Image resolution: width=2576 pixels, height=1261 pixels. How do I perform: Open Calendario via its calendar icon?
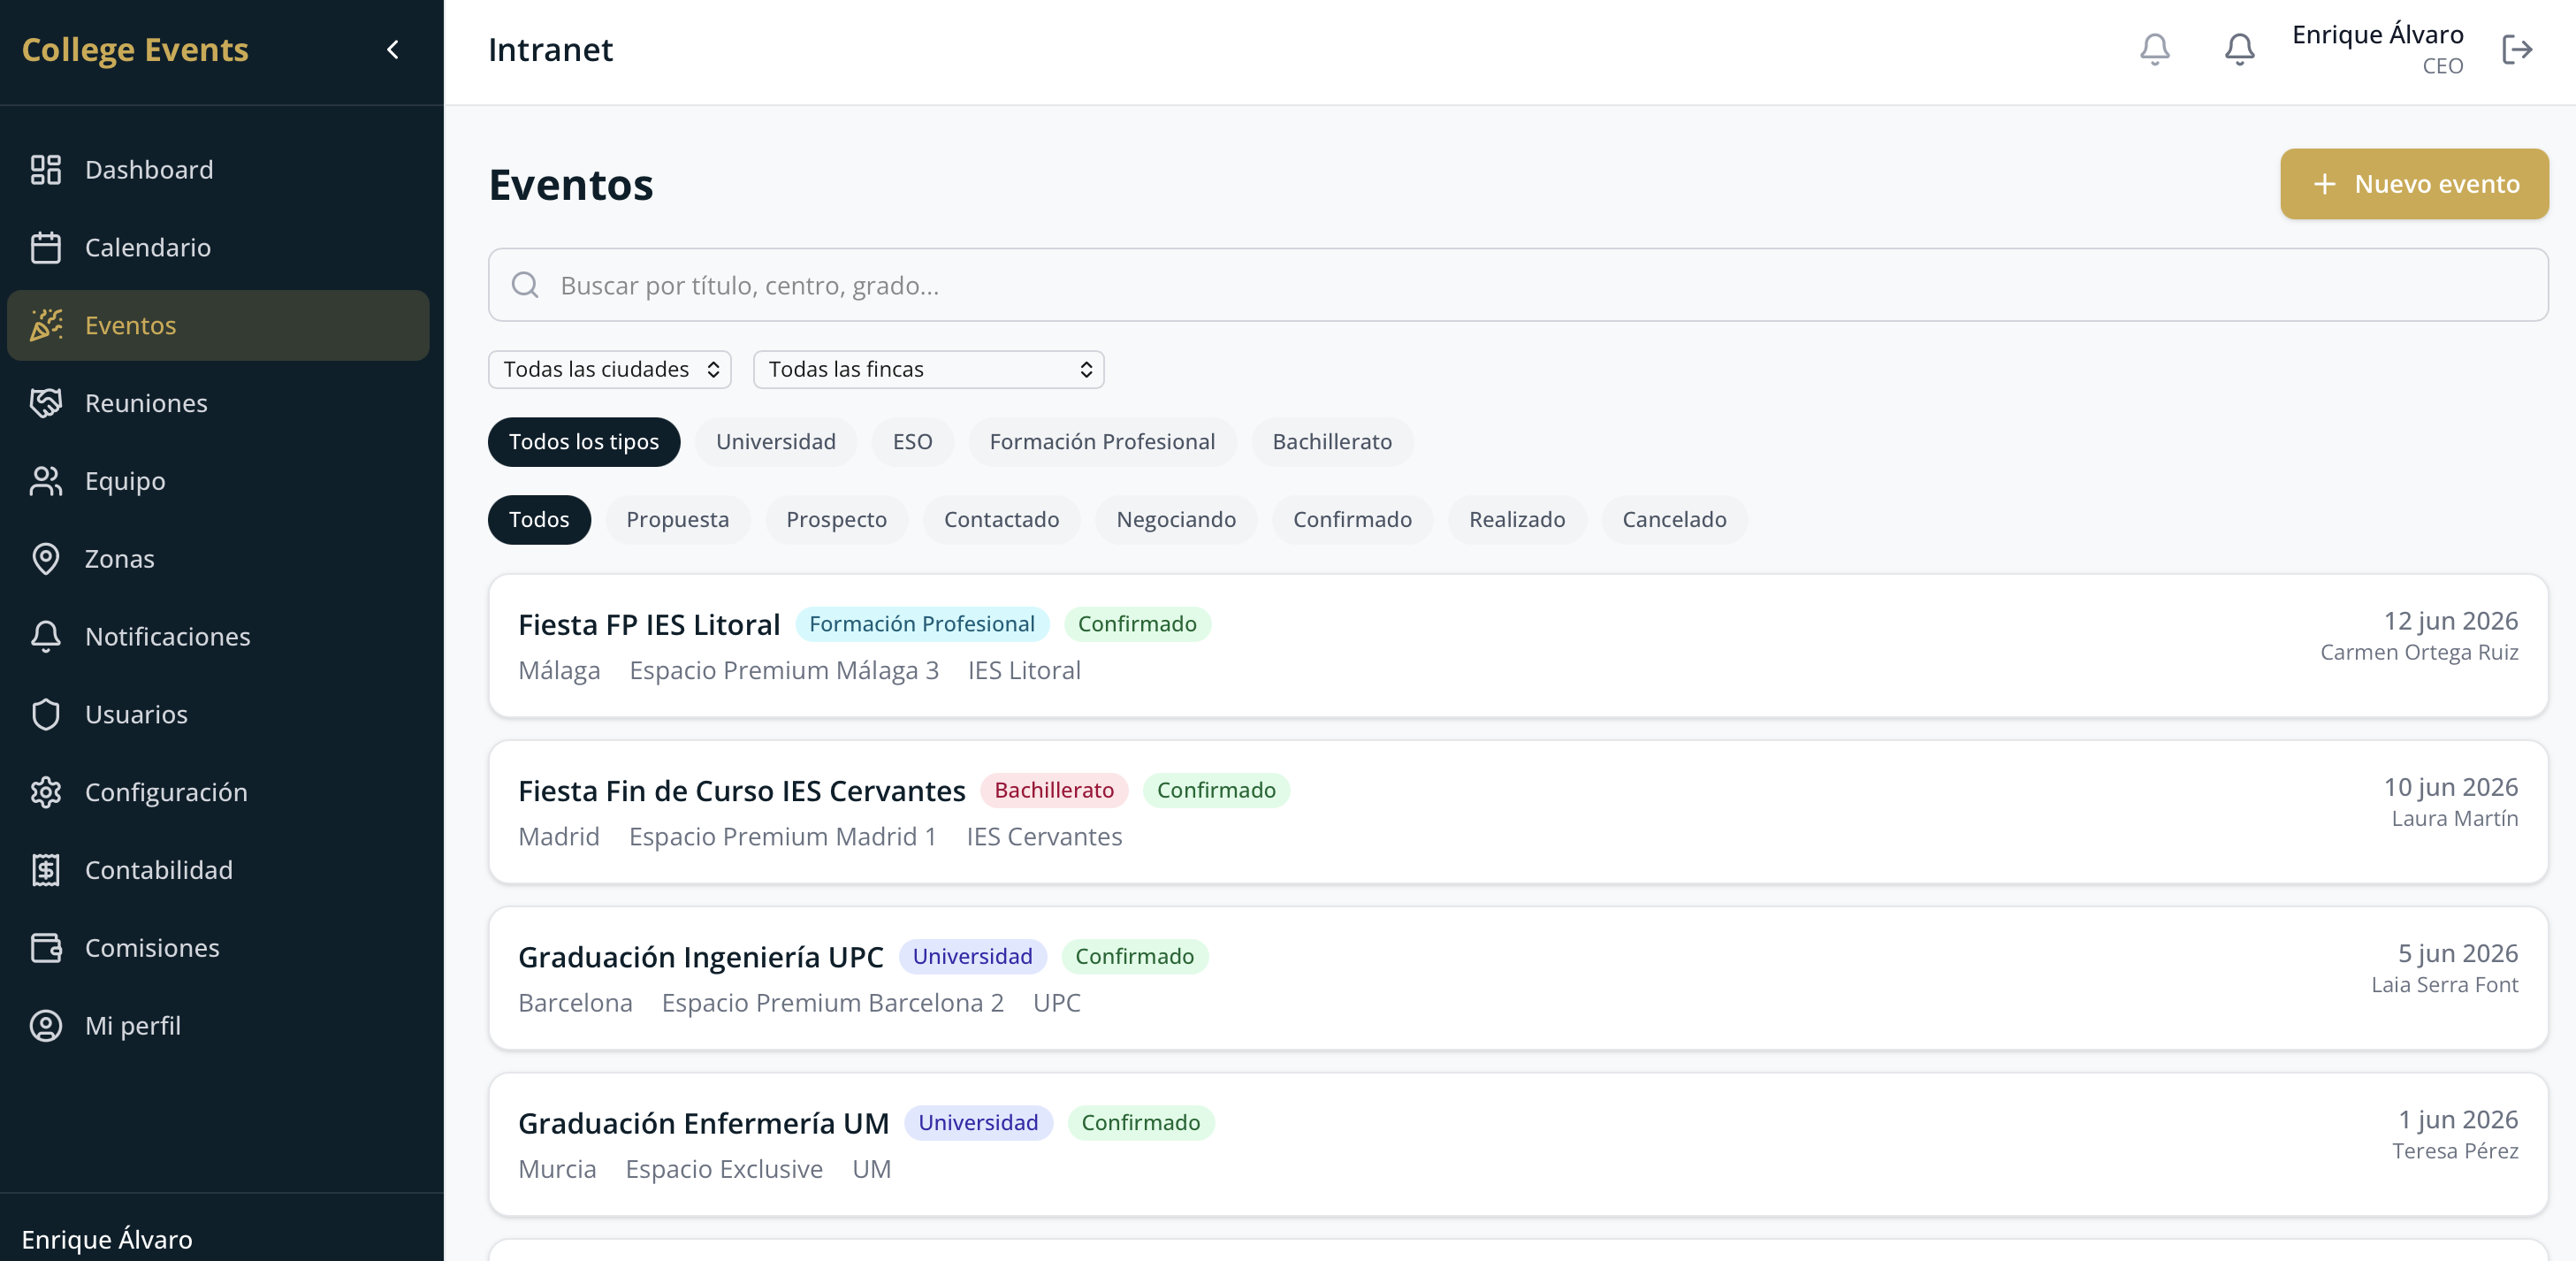coord(46,248)
